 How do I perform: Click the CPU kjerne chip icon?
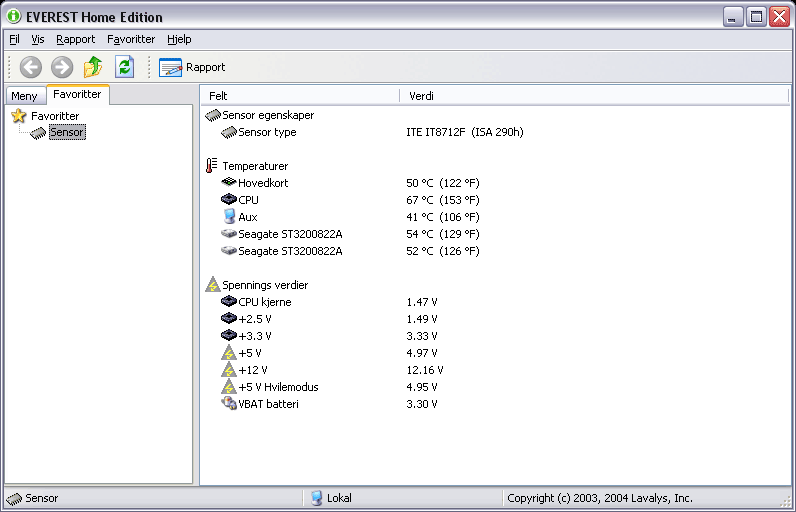[229, 301]
